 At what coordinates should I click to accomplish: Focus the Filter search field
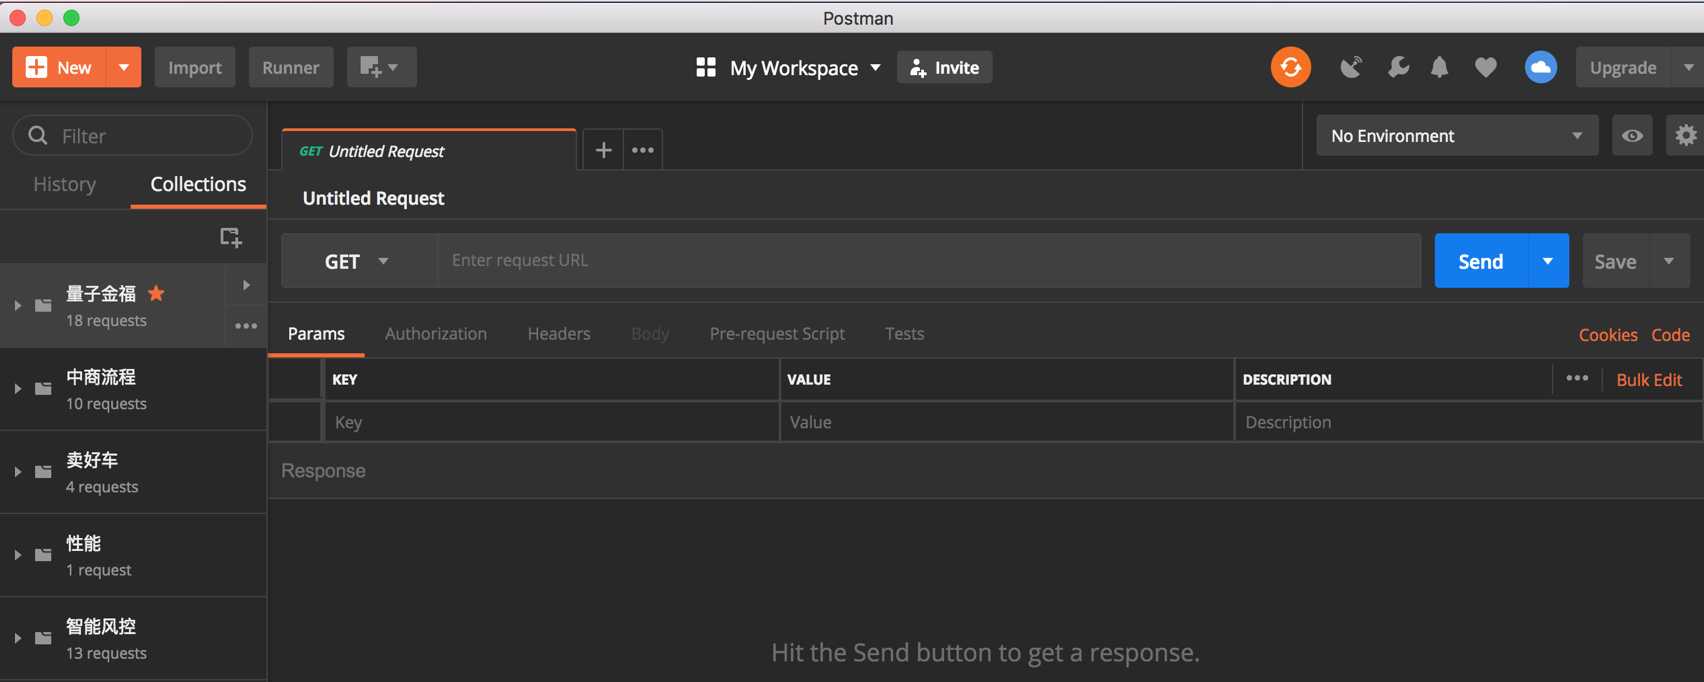point(133,135)
